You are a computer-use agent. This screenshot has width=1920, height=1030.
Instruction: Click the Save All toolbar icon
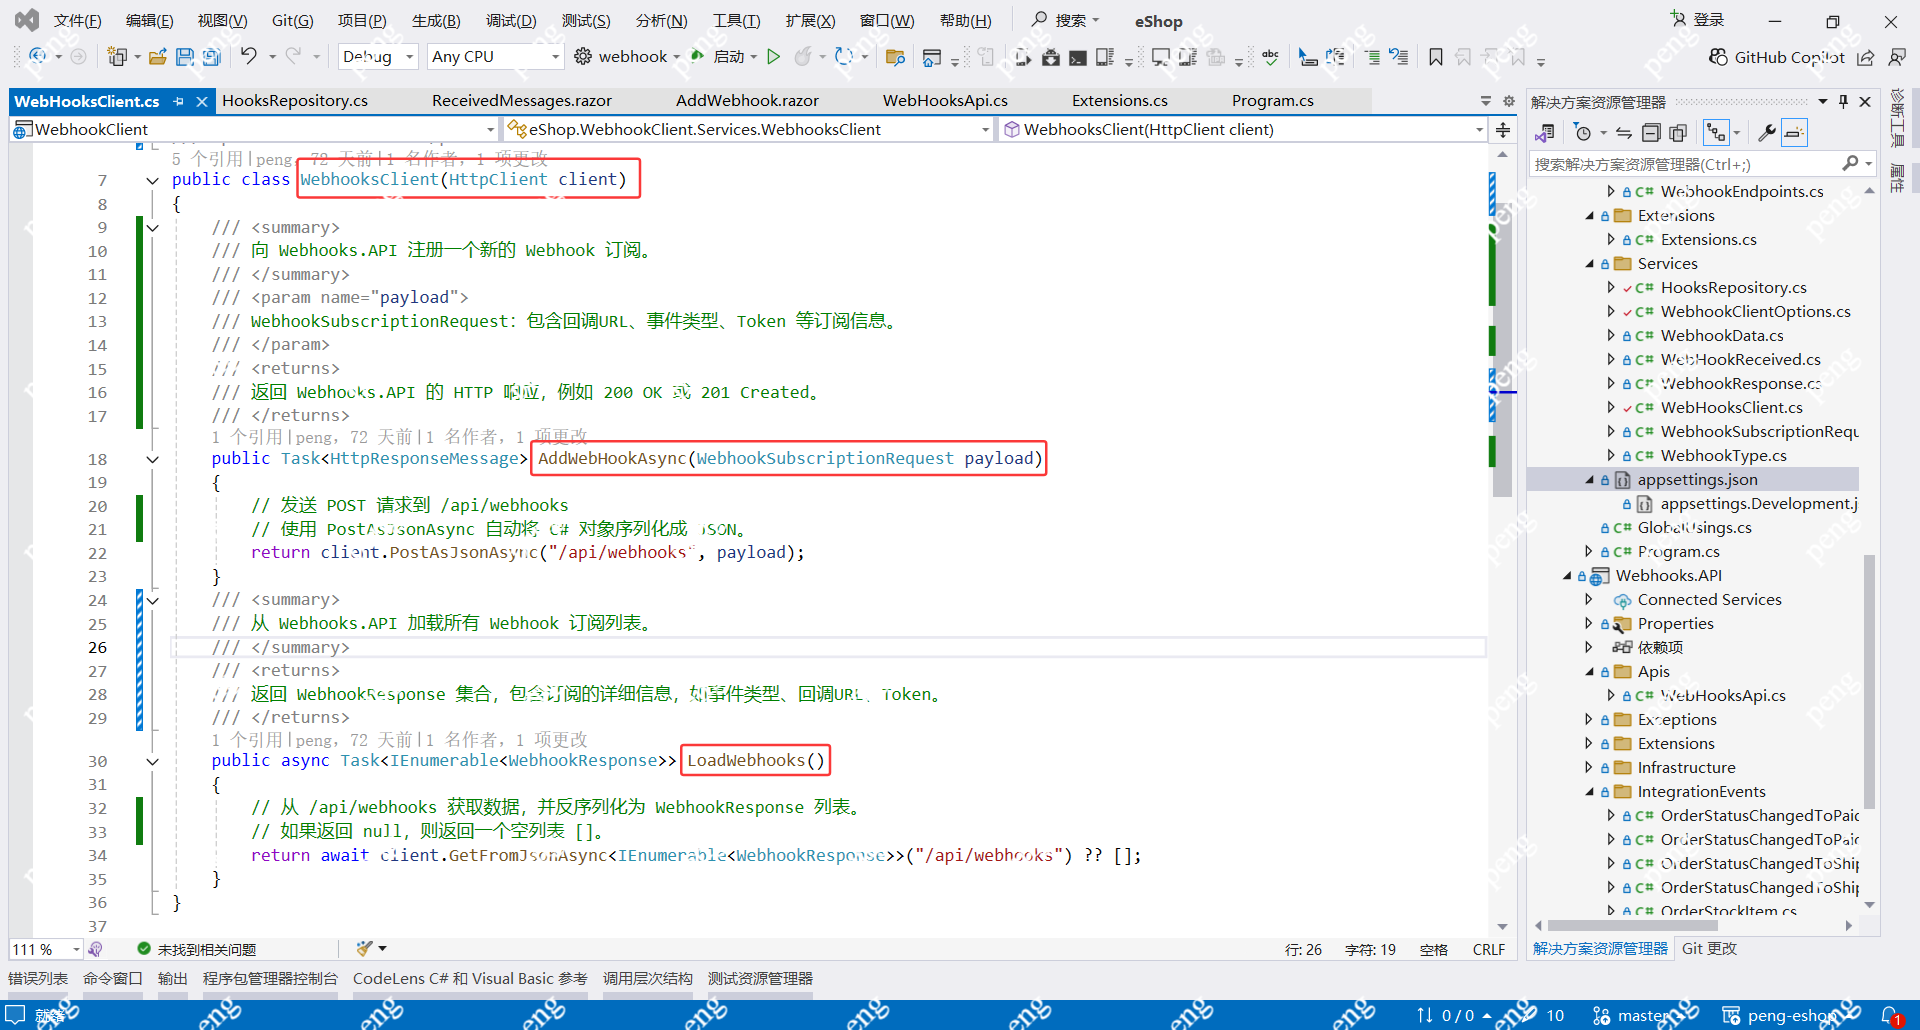coord(211,57)
